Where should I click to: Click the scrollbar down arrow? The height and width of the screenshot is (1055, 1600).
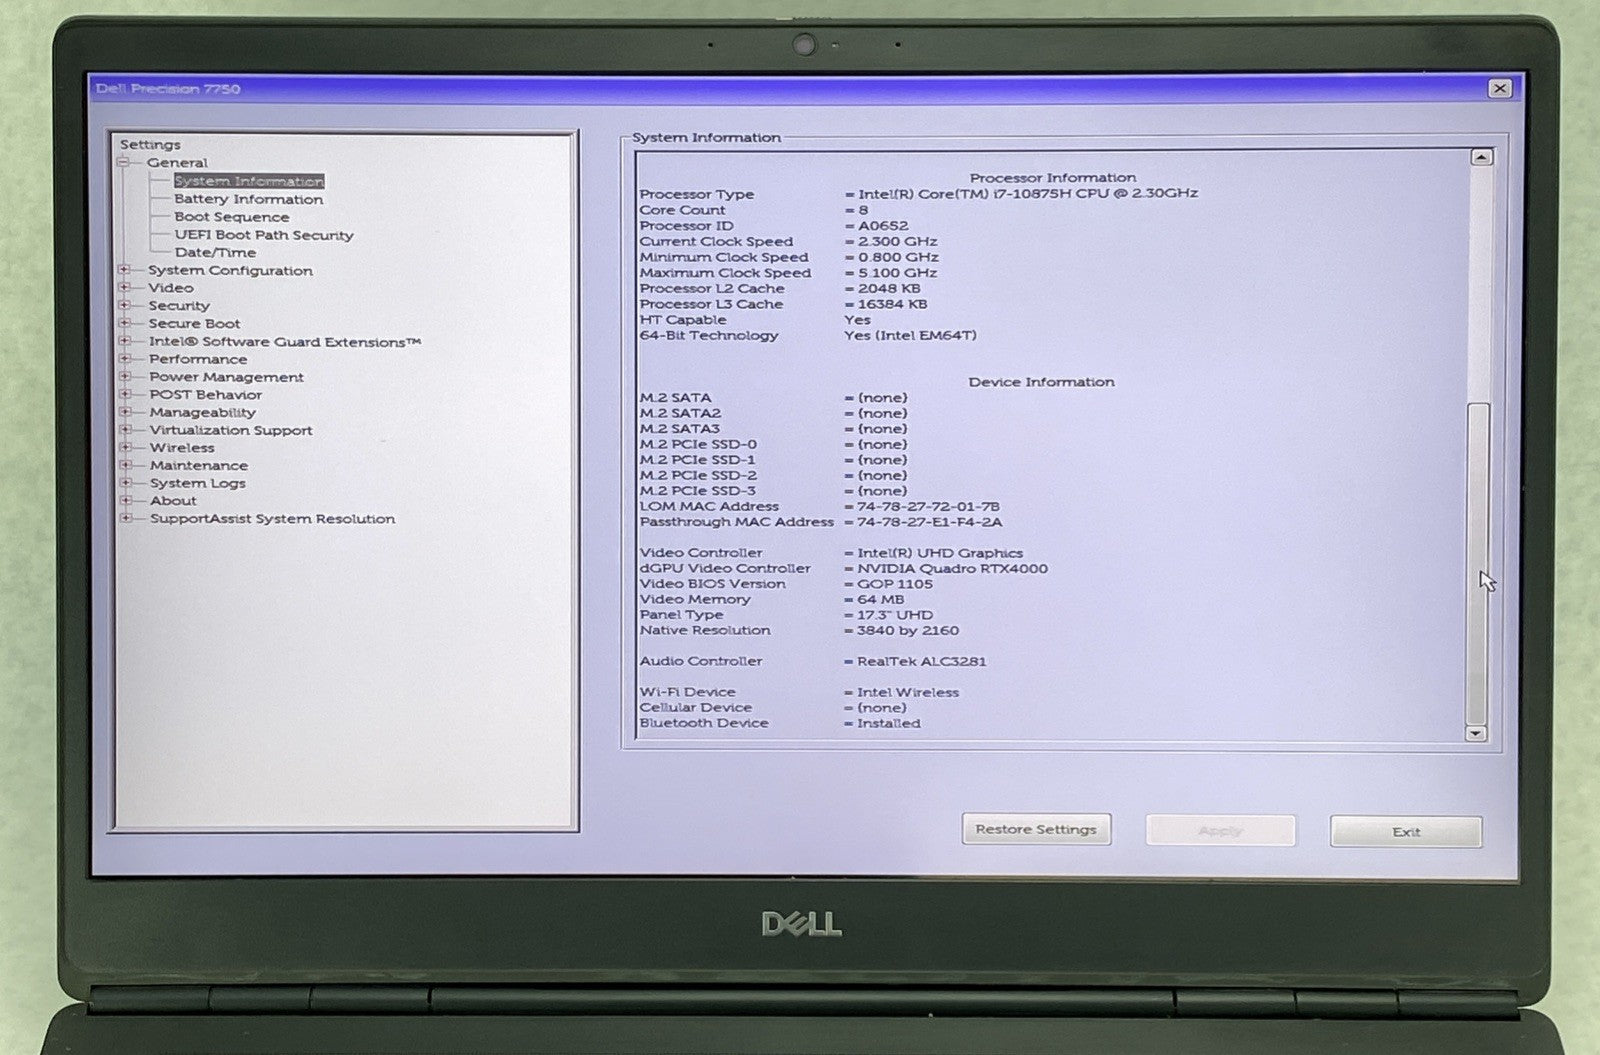pyautogui.click(x=1474, y=733)
